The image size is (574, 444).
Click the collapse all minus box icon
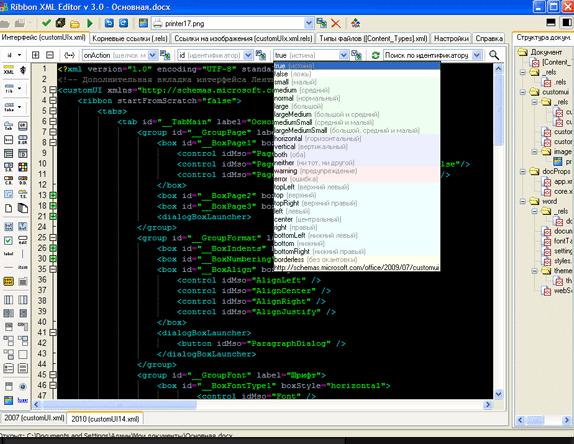50,55
